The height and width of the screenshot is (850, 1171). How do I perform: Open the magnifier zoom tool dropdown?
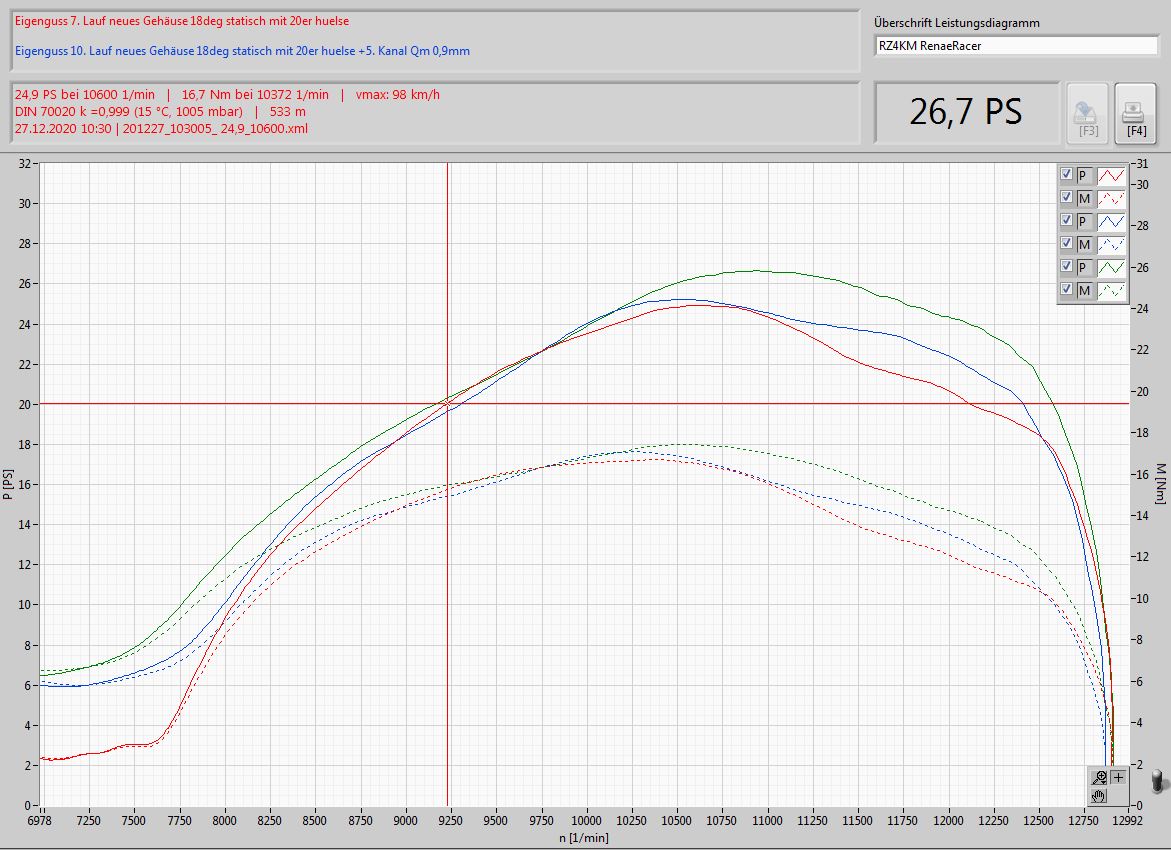pyautogui.click(x=1099, y=777)
